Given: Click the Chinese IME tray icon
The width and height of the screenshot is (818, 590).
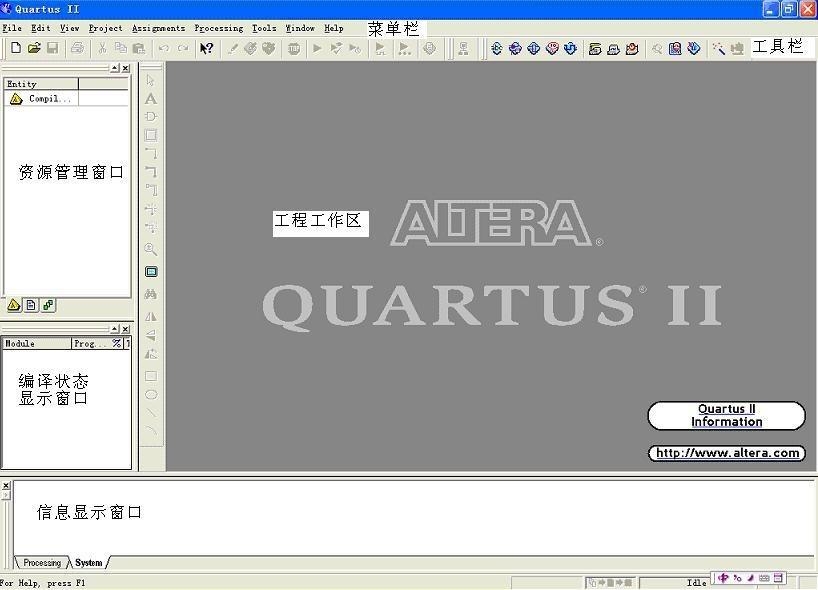Looking at the screenshot, I should pyautogui.click(x=723, y=577).
